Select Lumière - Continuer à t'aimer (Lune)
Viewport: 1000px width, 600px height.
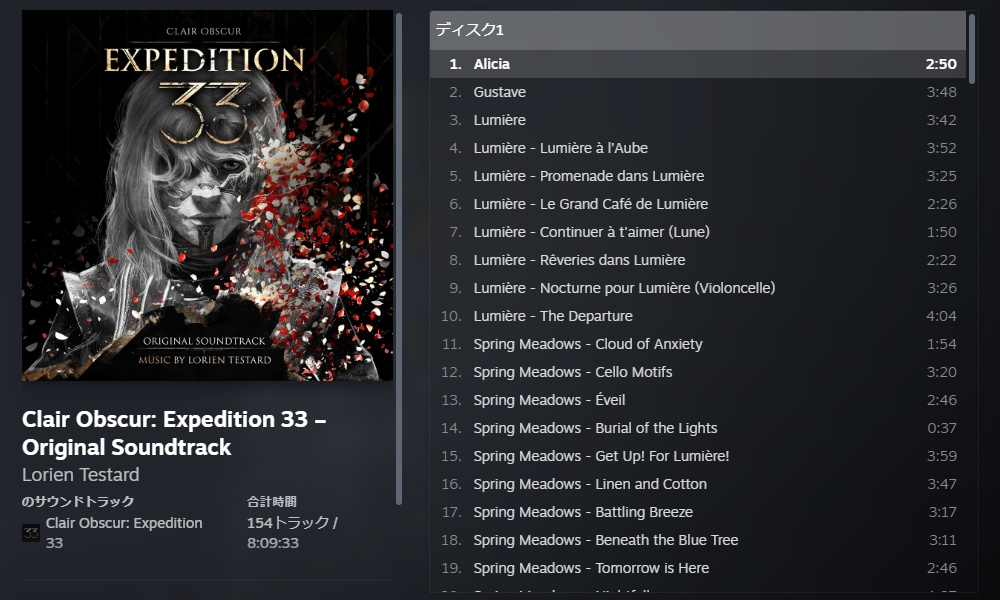pos(698,232)
